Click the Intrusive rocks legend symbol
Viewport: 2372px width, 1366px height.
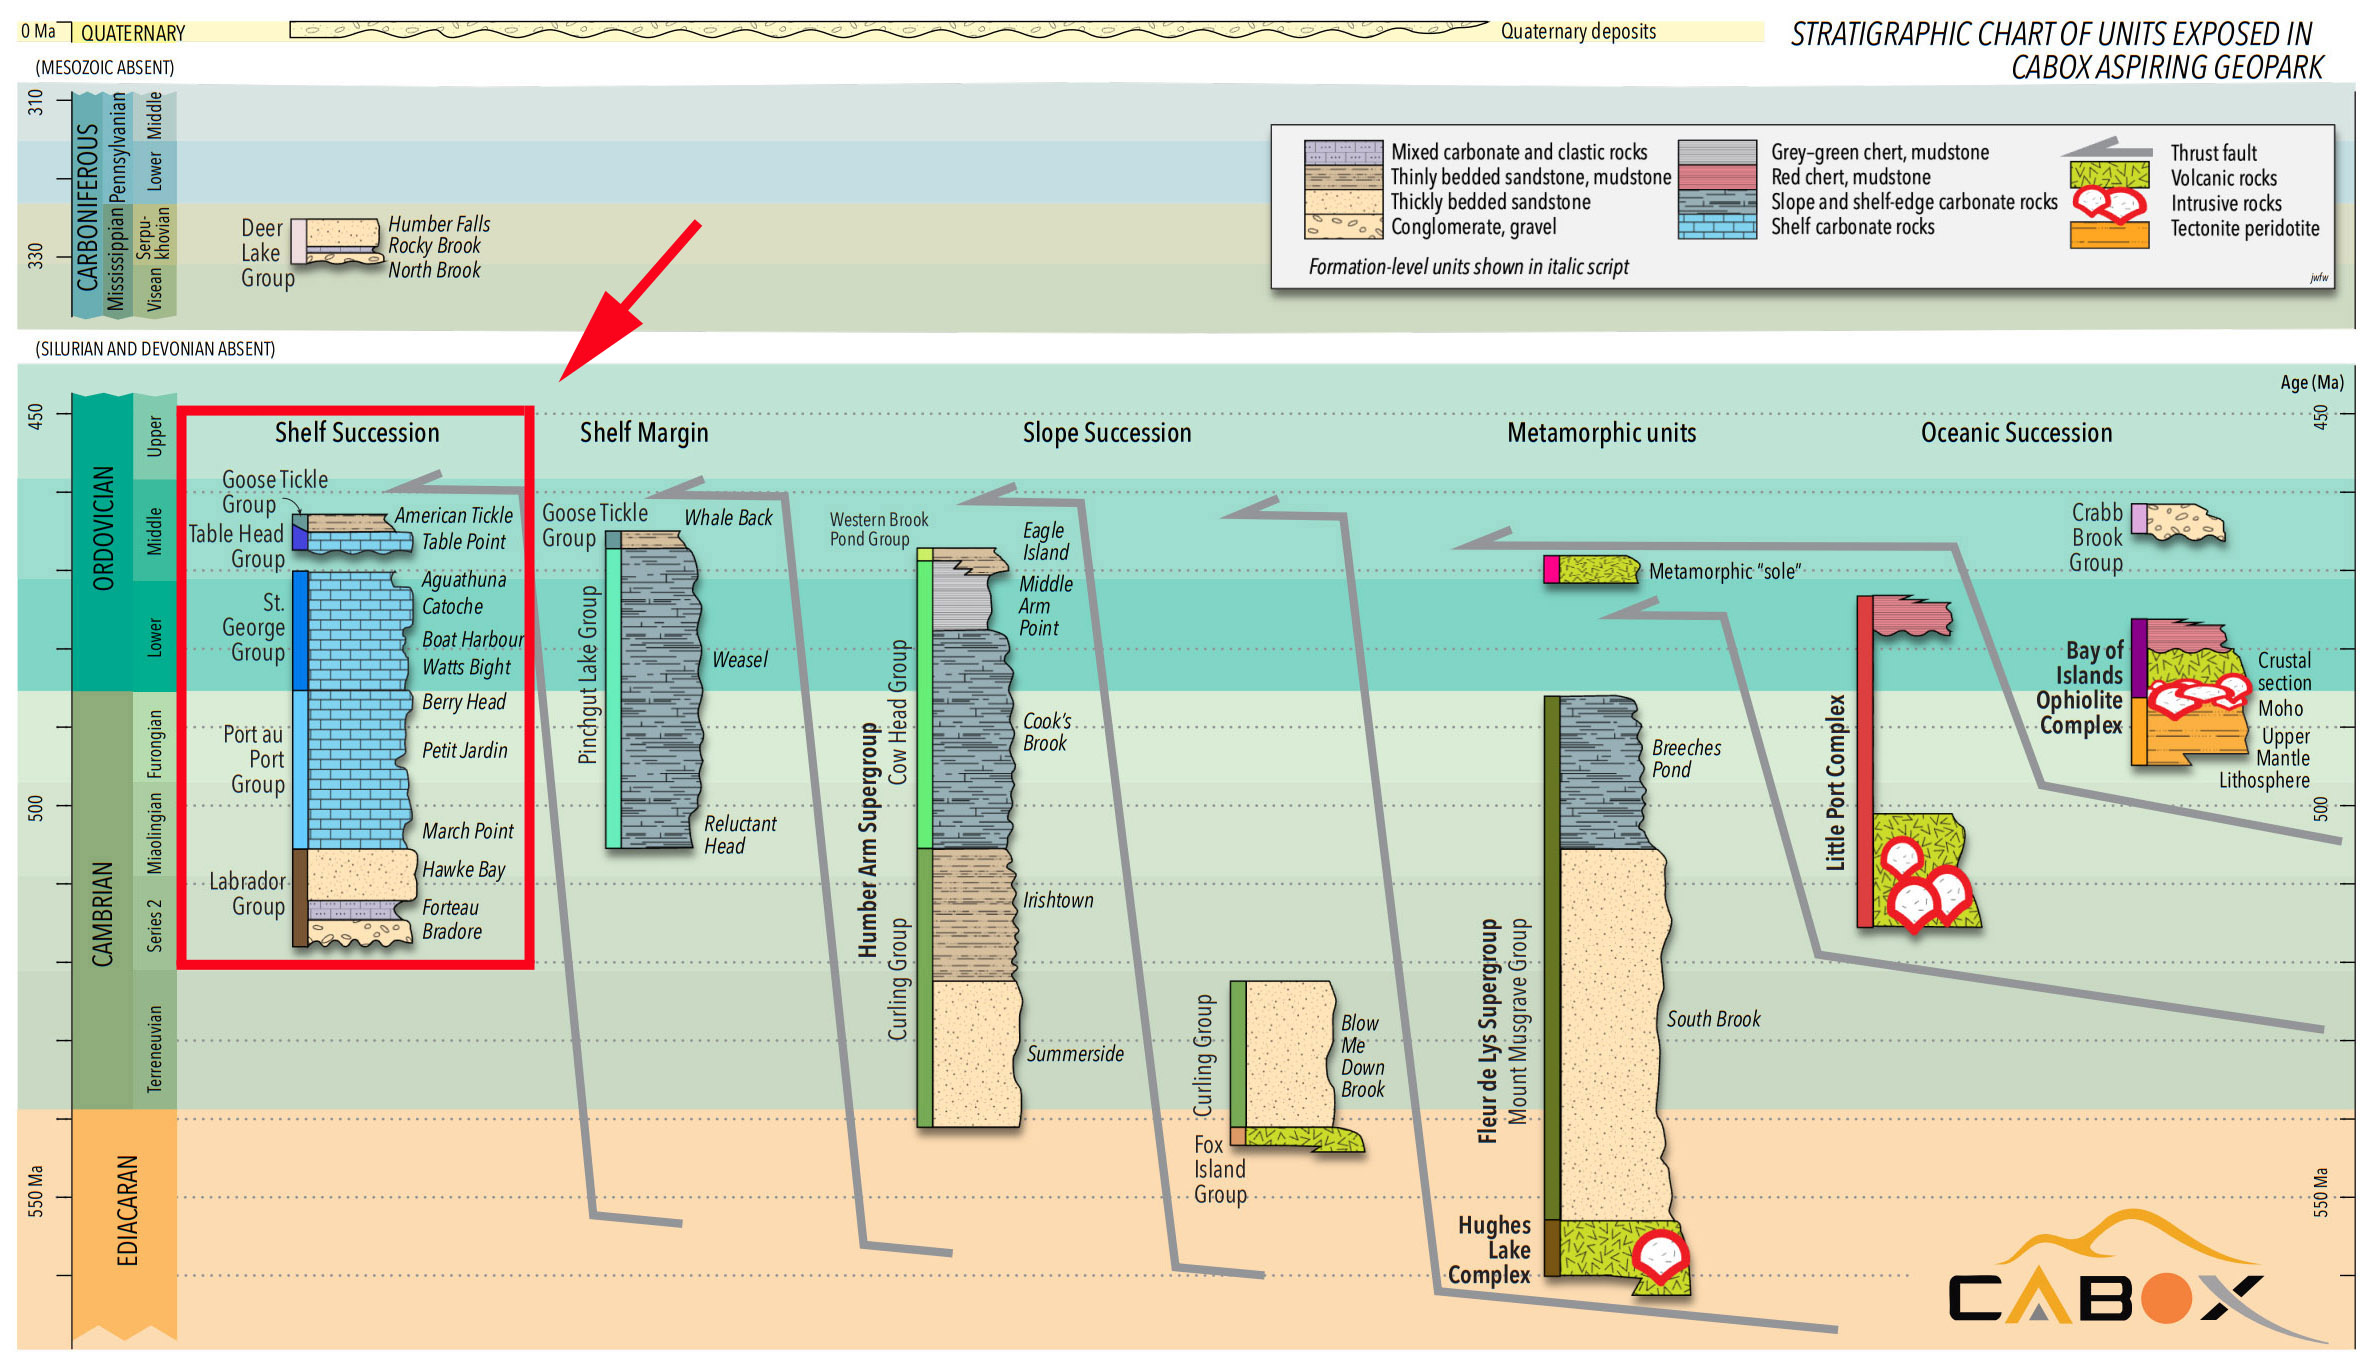click(2108, 203)
